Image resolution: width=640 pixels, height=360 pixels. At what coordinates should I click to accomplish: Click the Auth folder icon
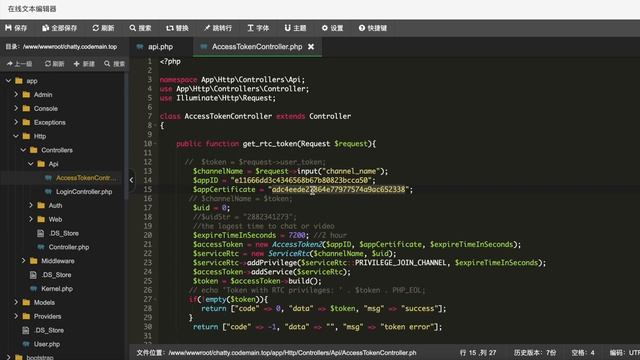(41, 206)
